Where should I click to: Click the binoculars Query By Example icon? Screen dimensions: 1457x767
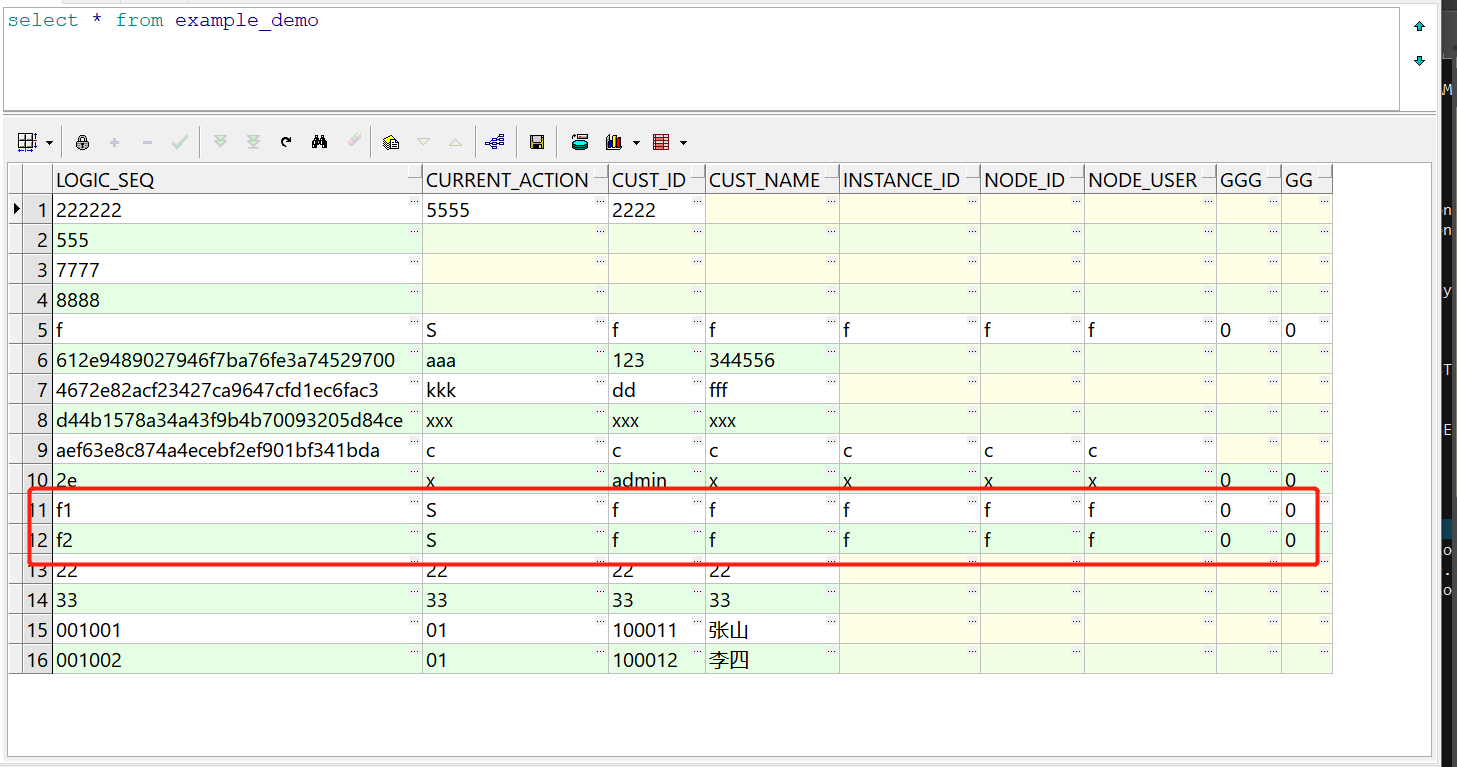[319, 143]
